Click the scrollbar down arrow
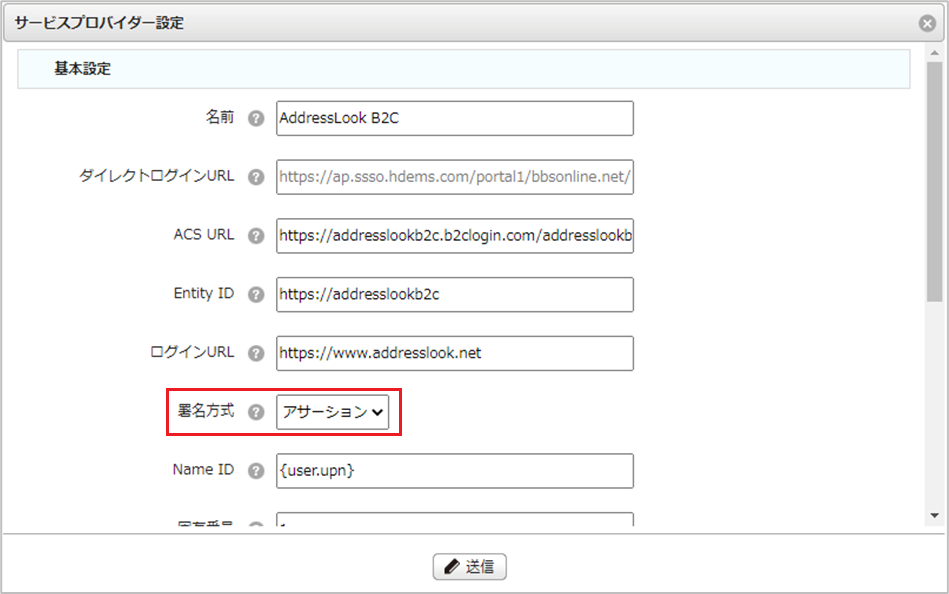Viewport: 949px width, 594px height. point(934,516)
